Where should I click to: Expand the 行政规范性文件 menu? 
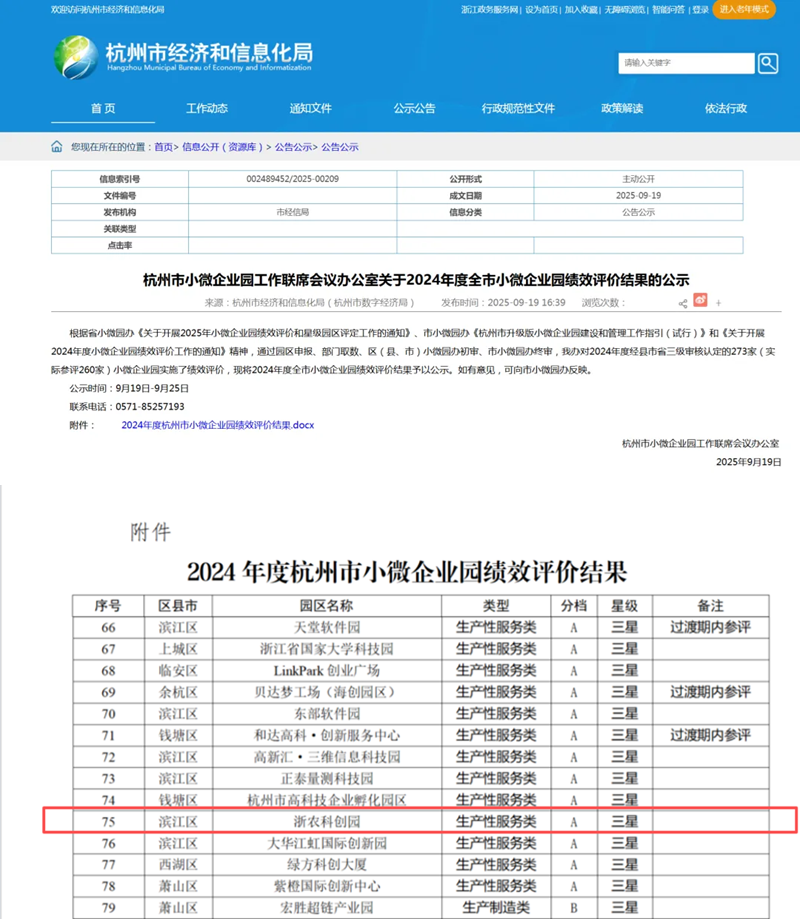[x=518, y=108]
